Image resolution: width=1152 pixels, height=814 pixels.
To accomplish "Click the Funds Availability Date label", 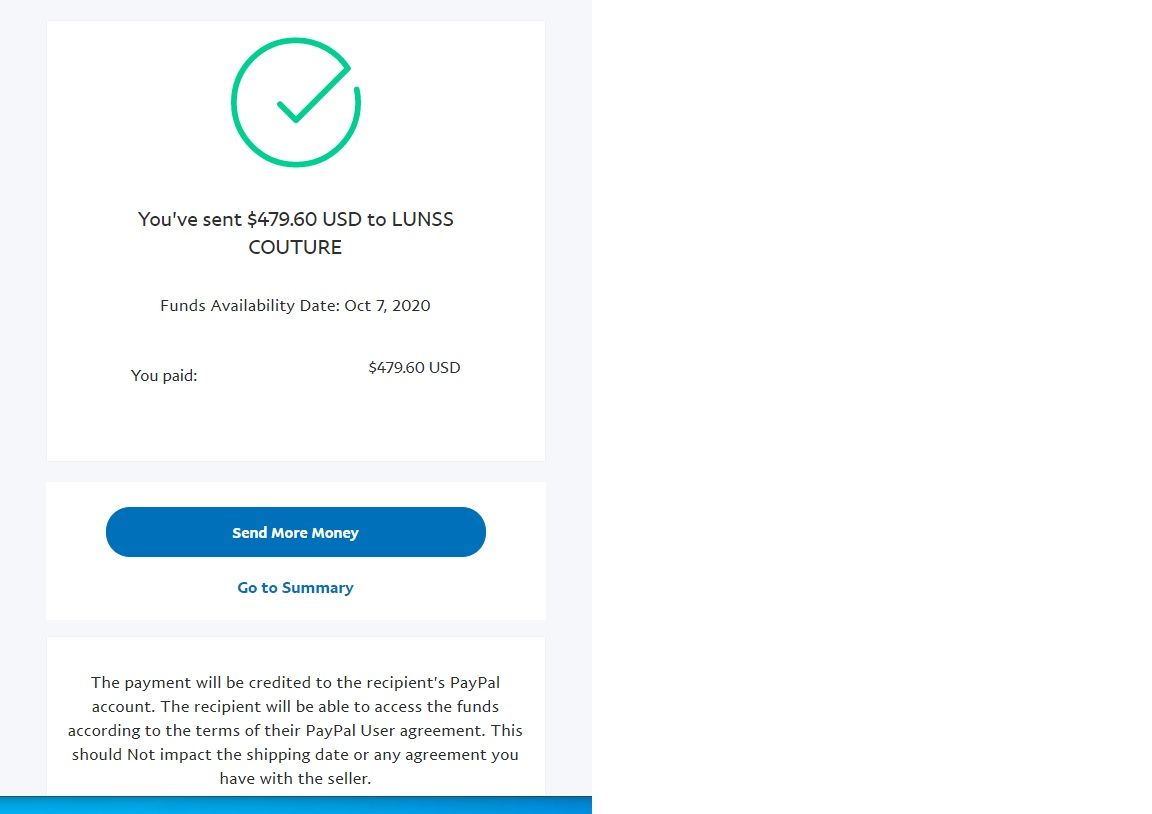I will (x=250, y=306).
